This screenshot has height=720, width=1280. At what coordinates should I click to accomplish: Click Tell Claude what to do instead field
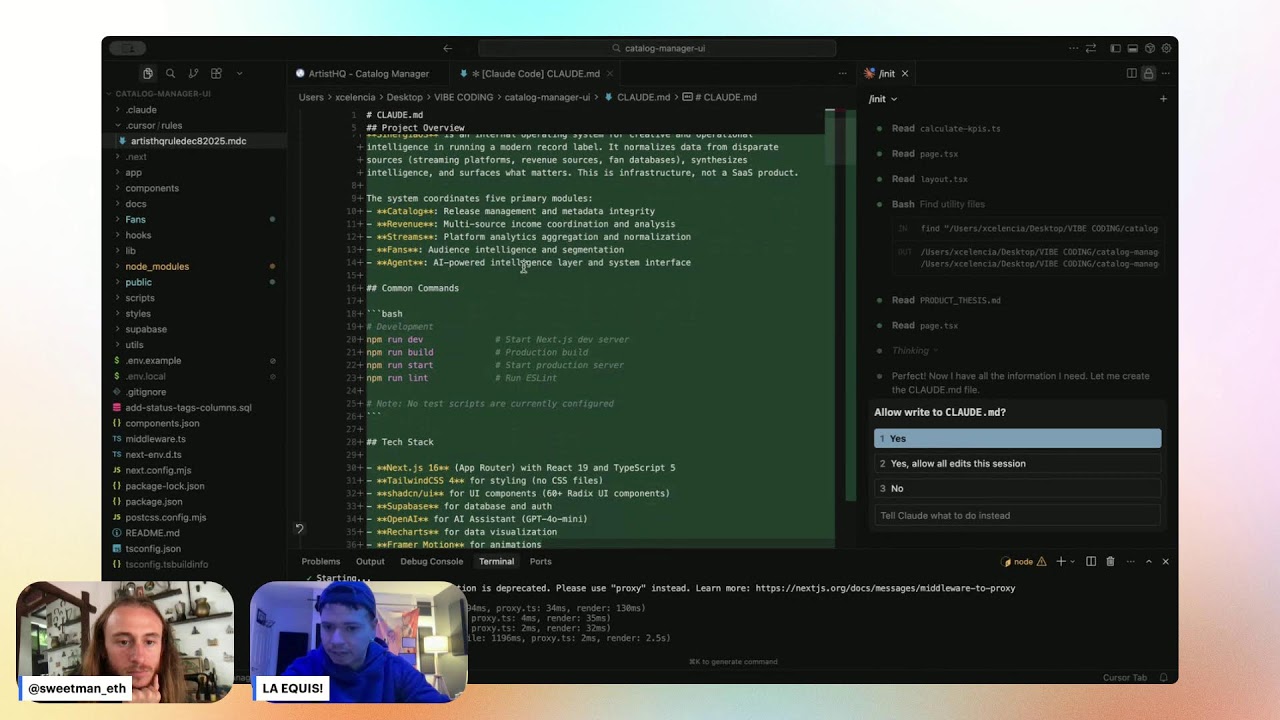1017,515
